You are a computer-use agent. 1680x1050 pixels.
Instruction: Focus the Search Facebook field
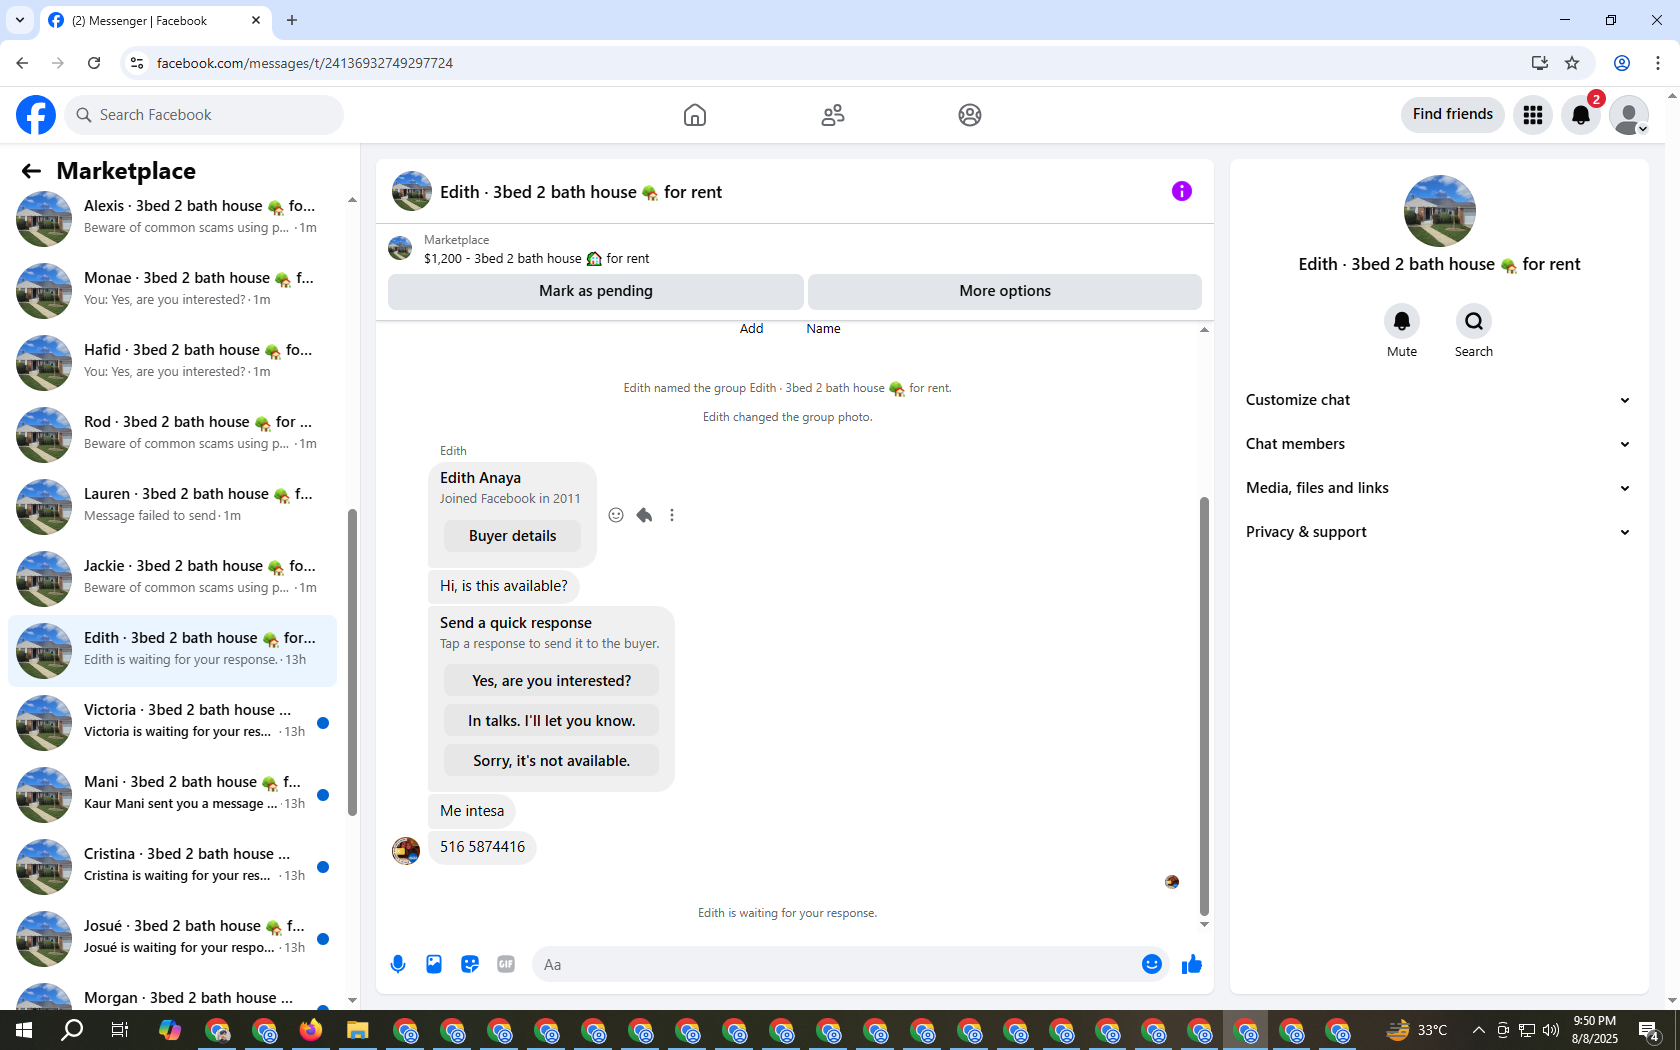click(204, 115)
